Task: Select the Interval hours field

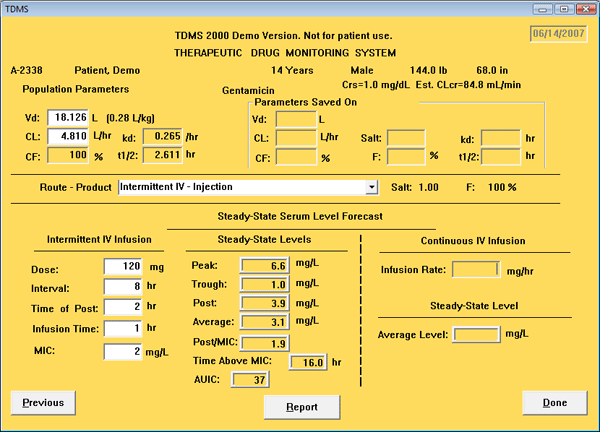Action: (126, 286)
